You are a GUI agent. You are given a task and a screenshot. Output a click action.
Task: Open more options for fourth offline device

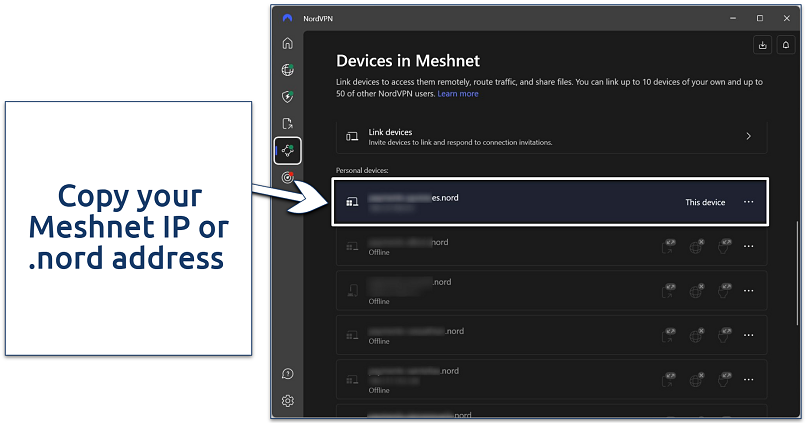click(x=748, y=380)
